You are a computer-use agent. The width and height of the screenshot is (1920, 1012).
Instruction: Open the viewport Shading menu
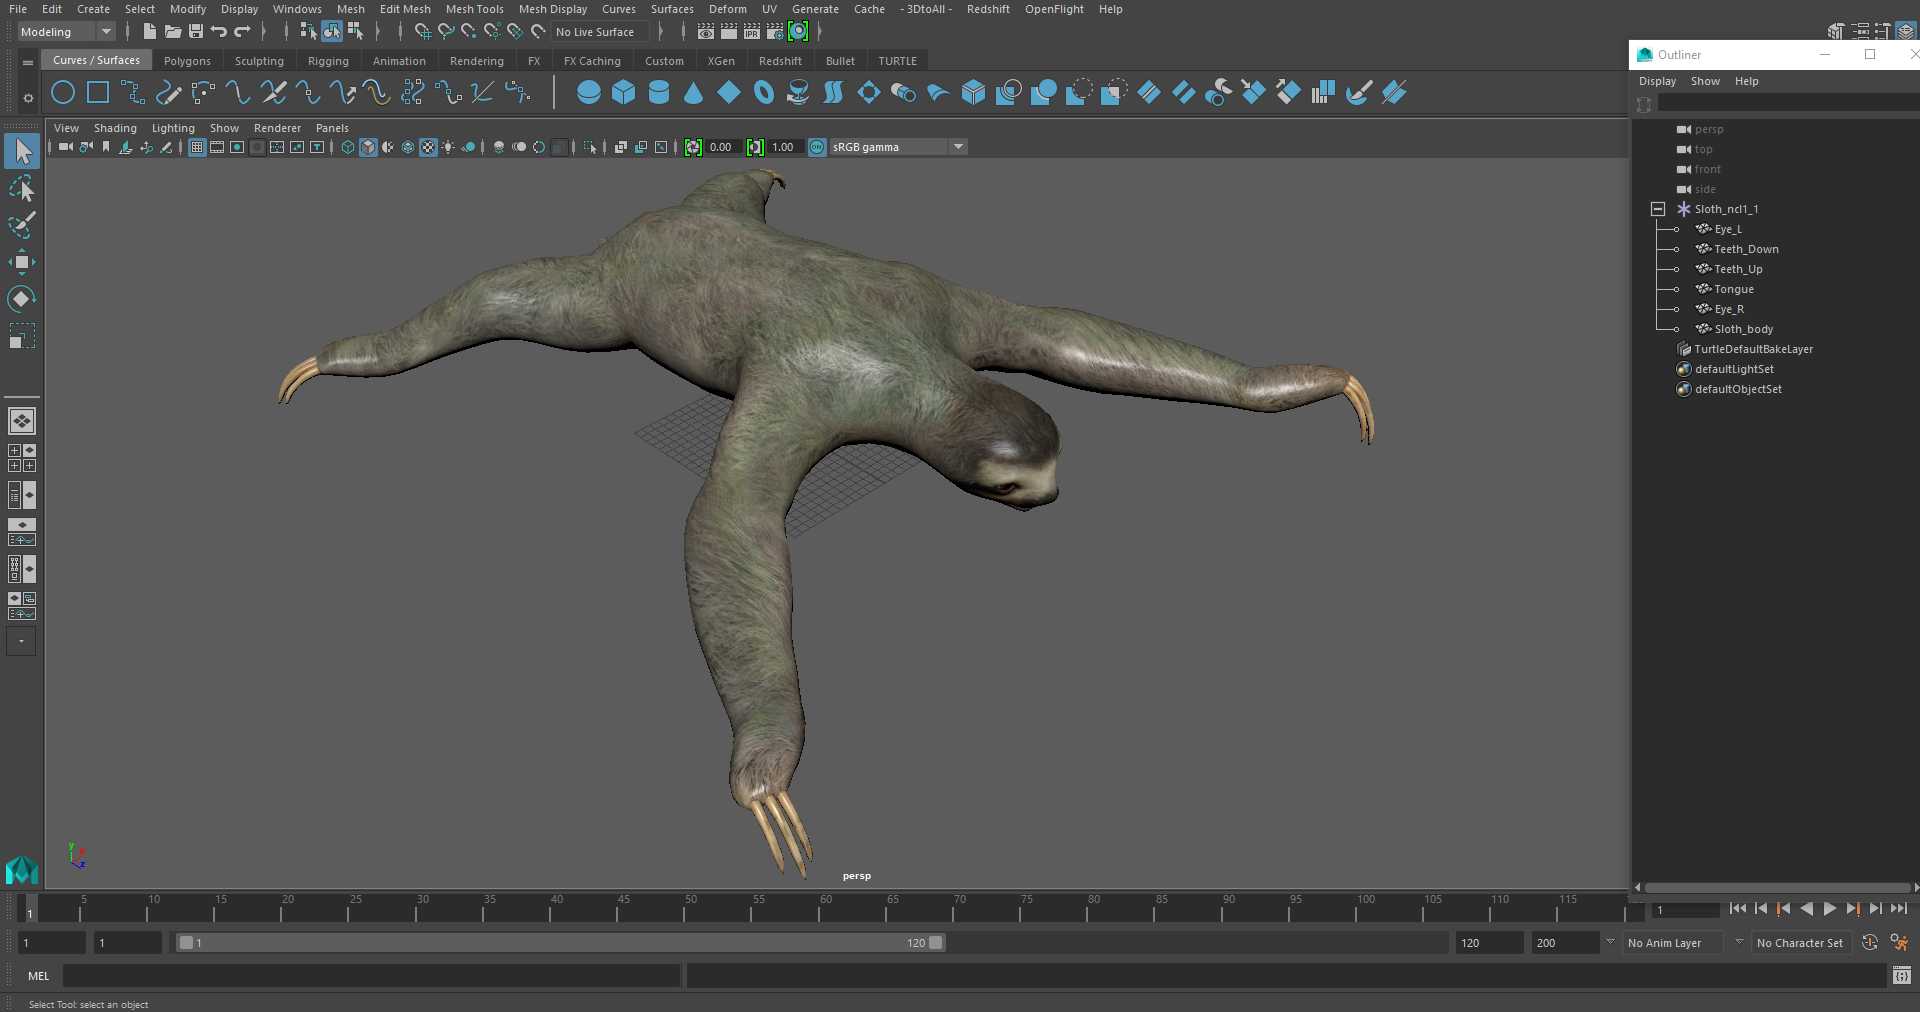point(115,128)
